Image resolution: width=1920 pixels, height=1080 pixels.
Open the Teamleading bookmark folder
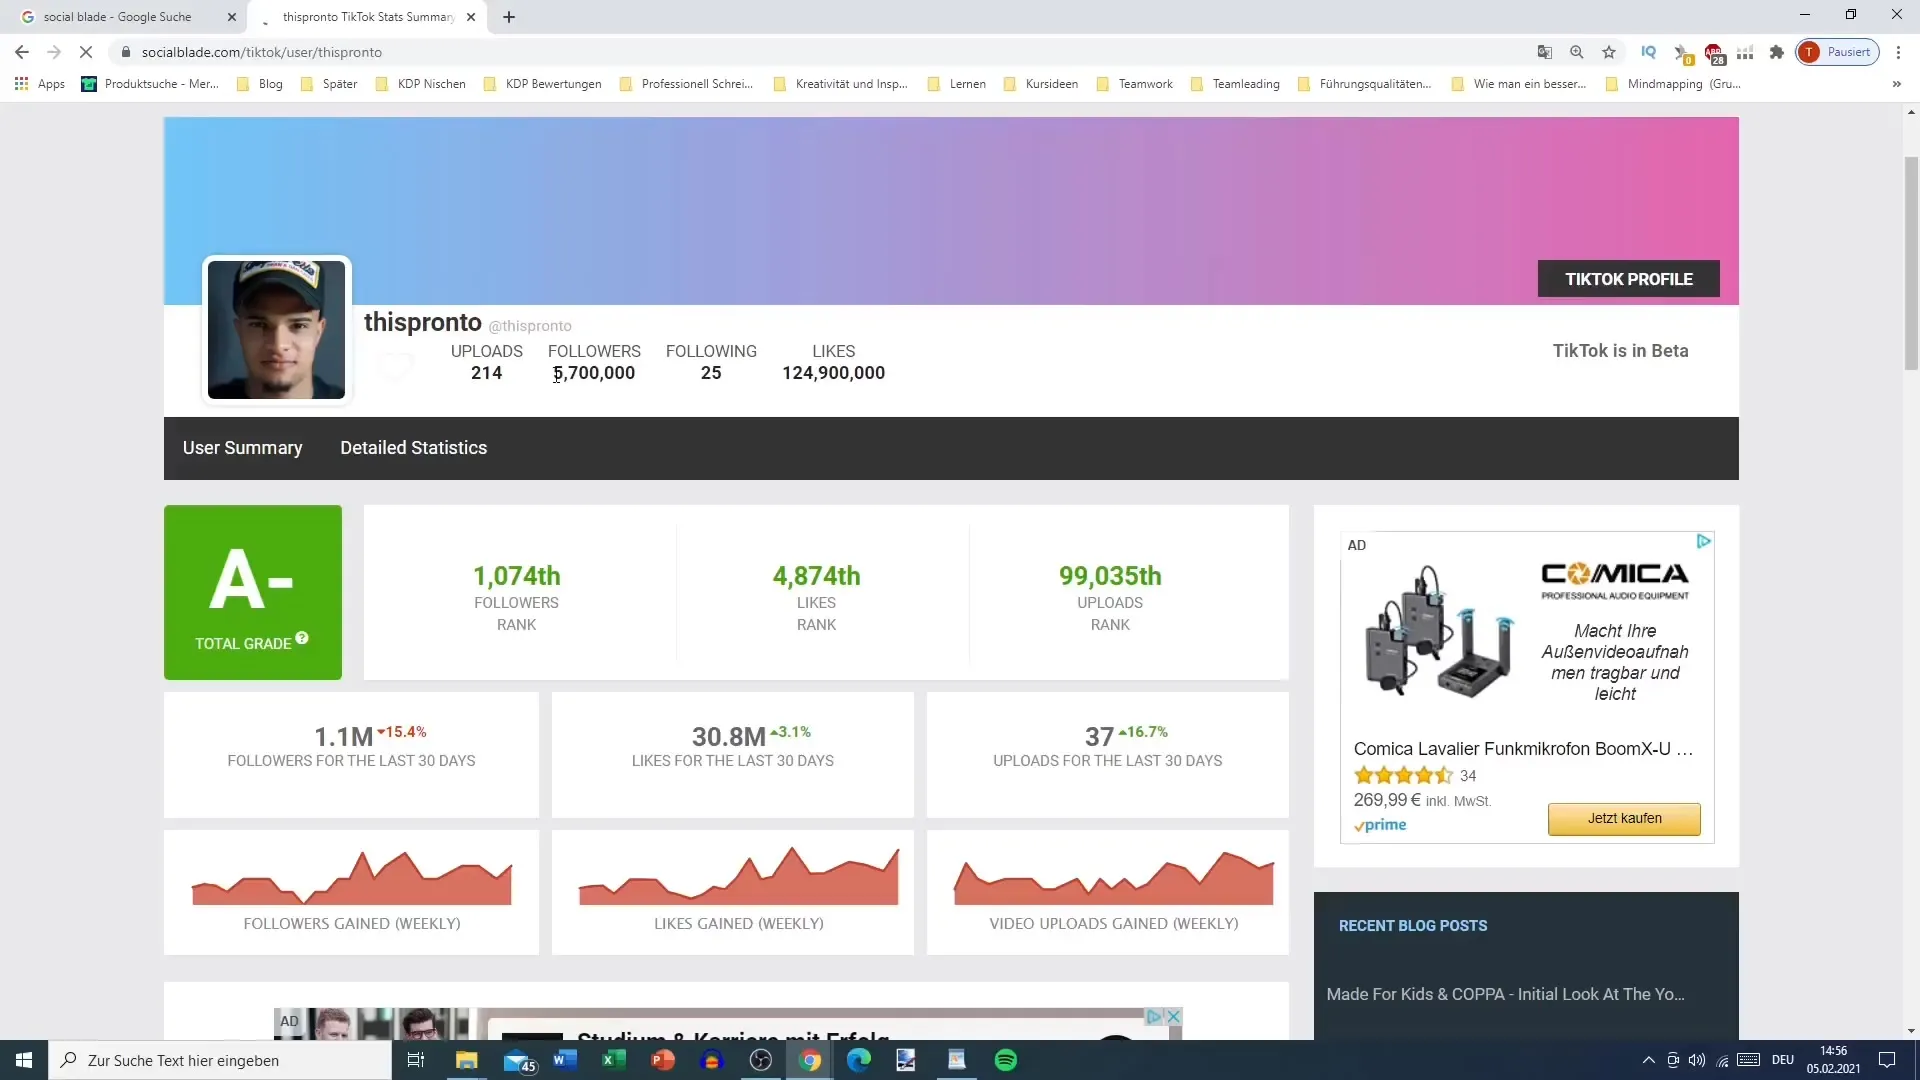click(x=1236, y=84)
